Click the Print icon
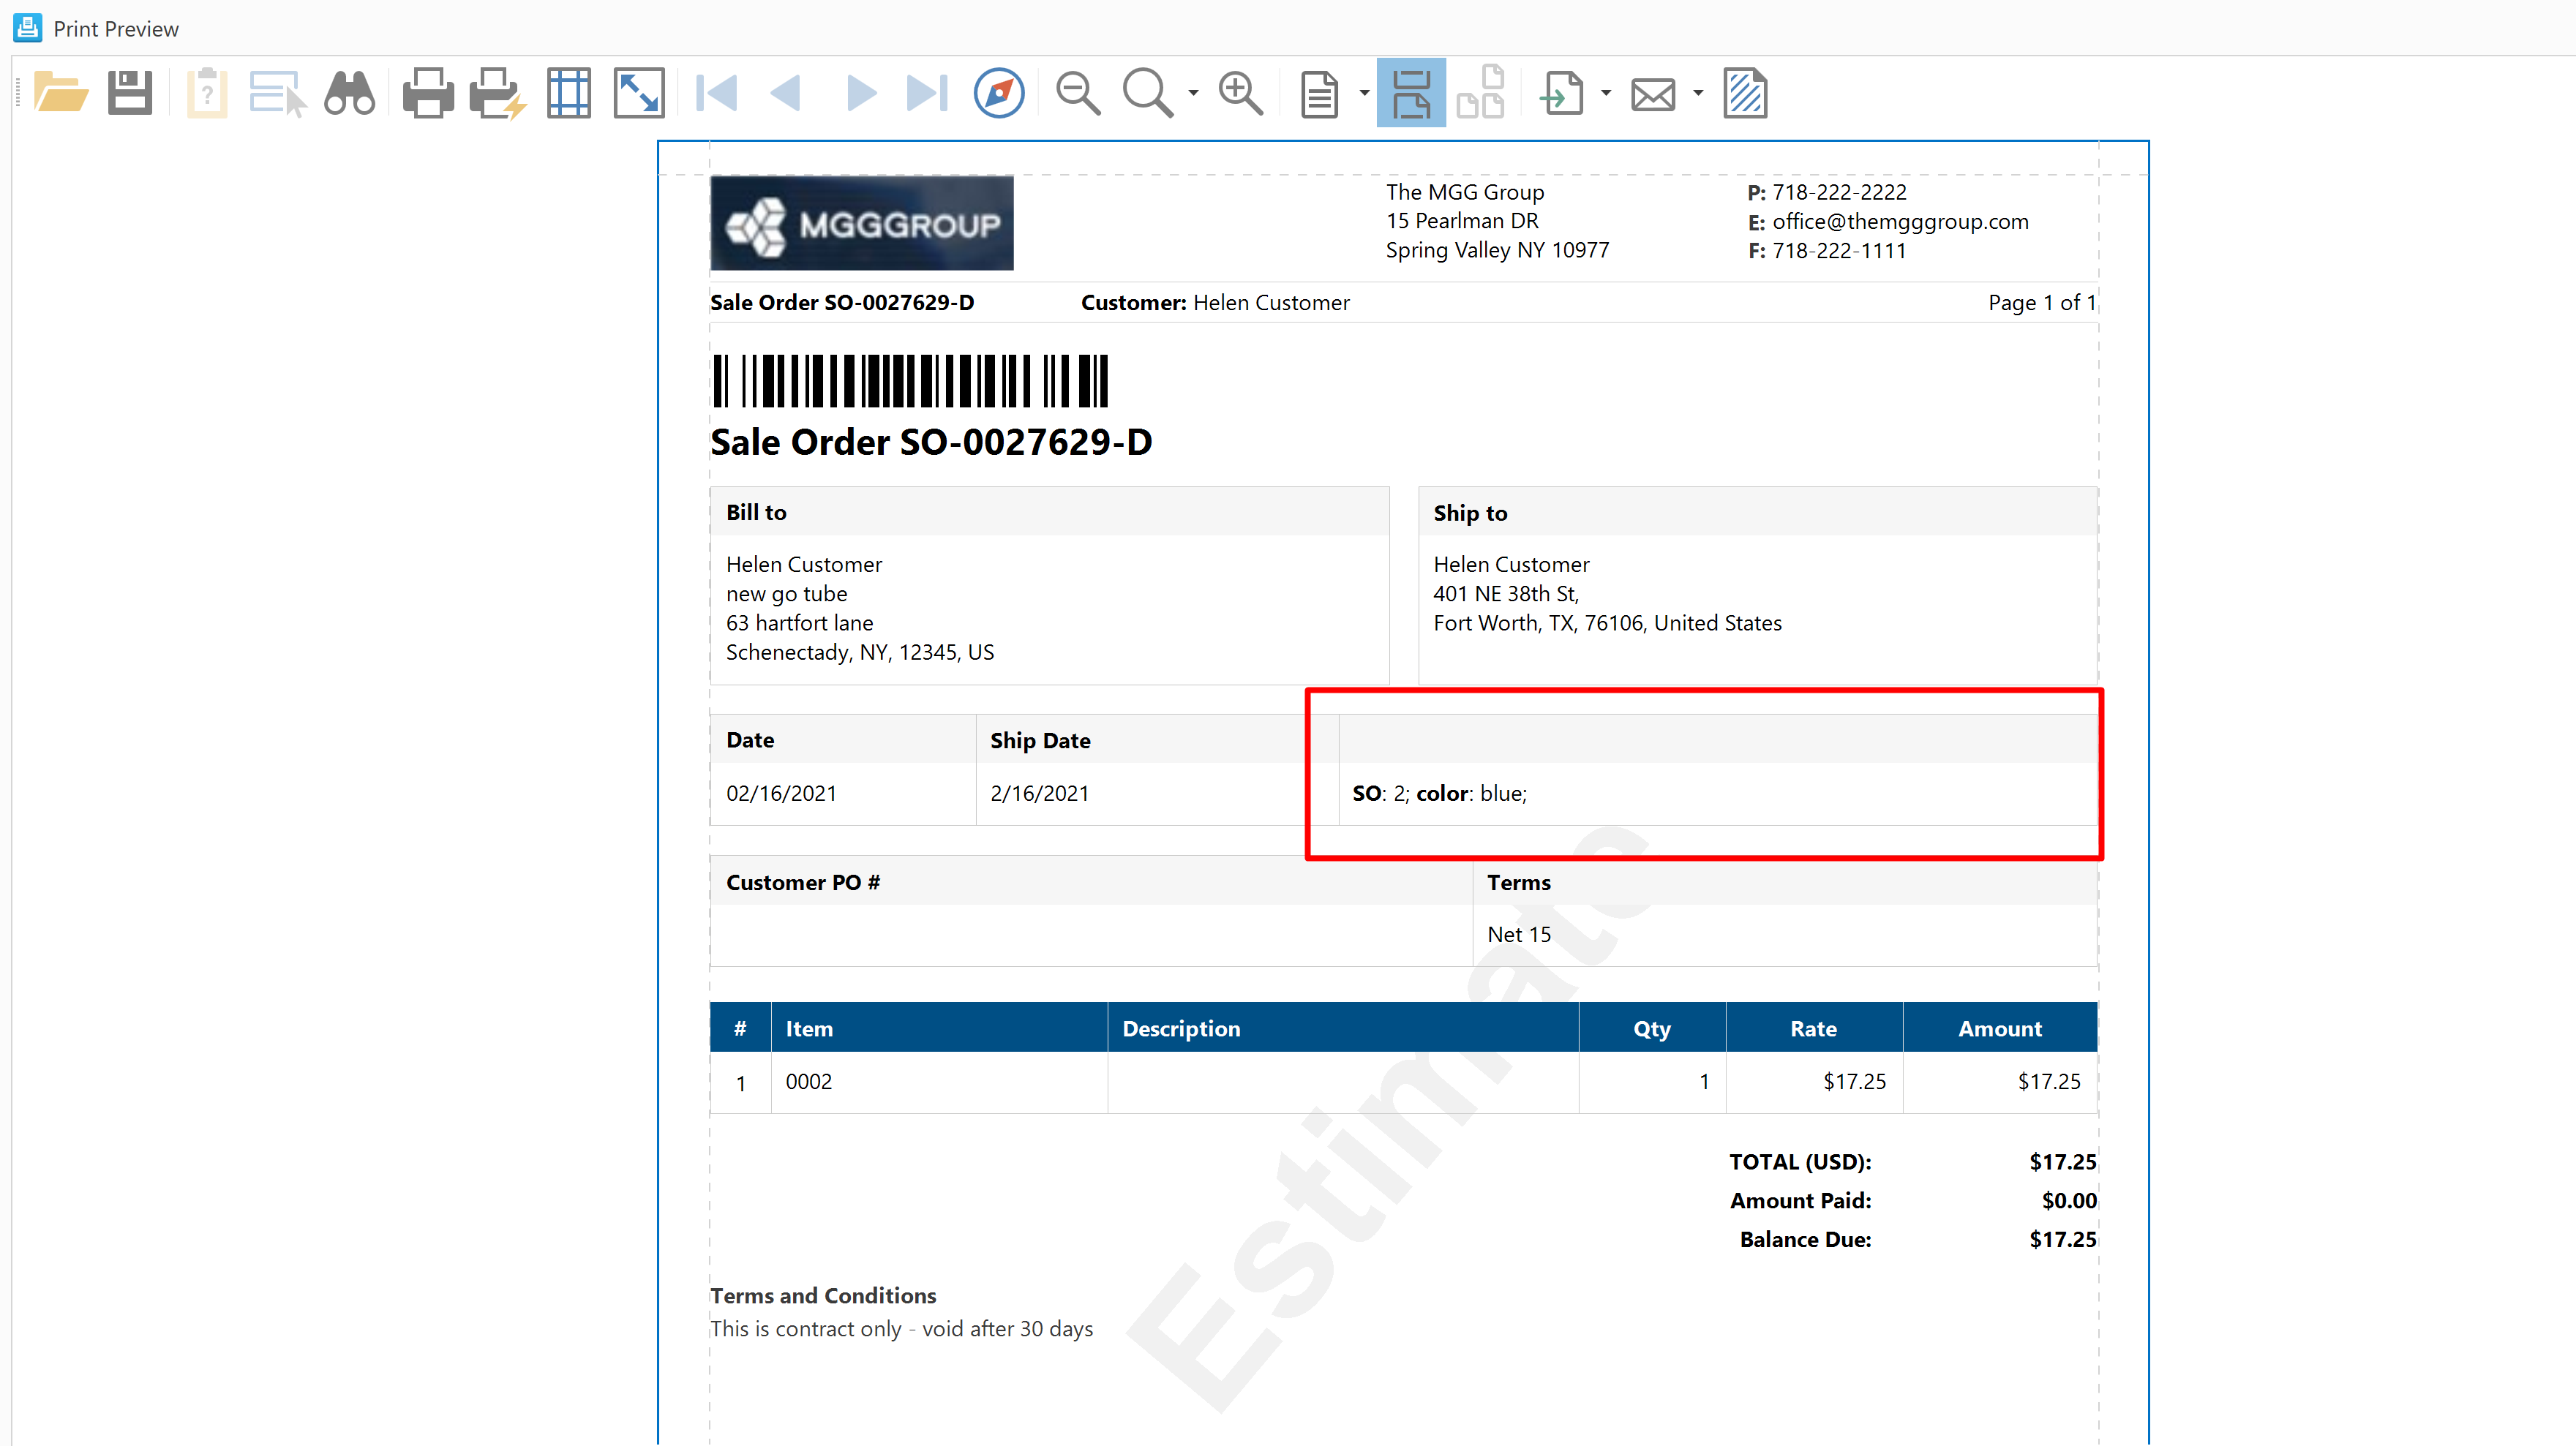Image resolution: width=2576 pixels, height=1446 pixels. (428, 94)
